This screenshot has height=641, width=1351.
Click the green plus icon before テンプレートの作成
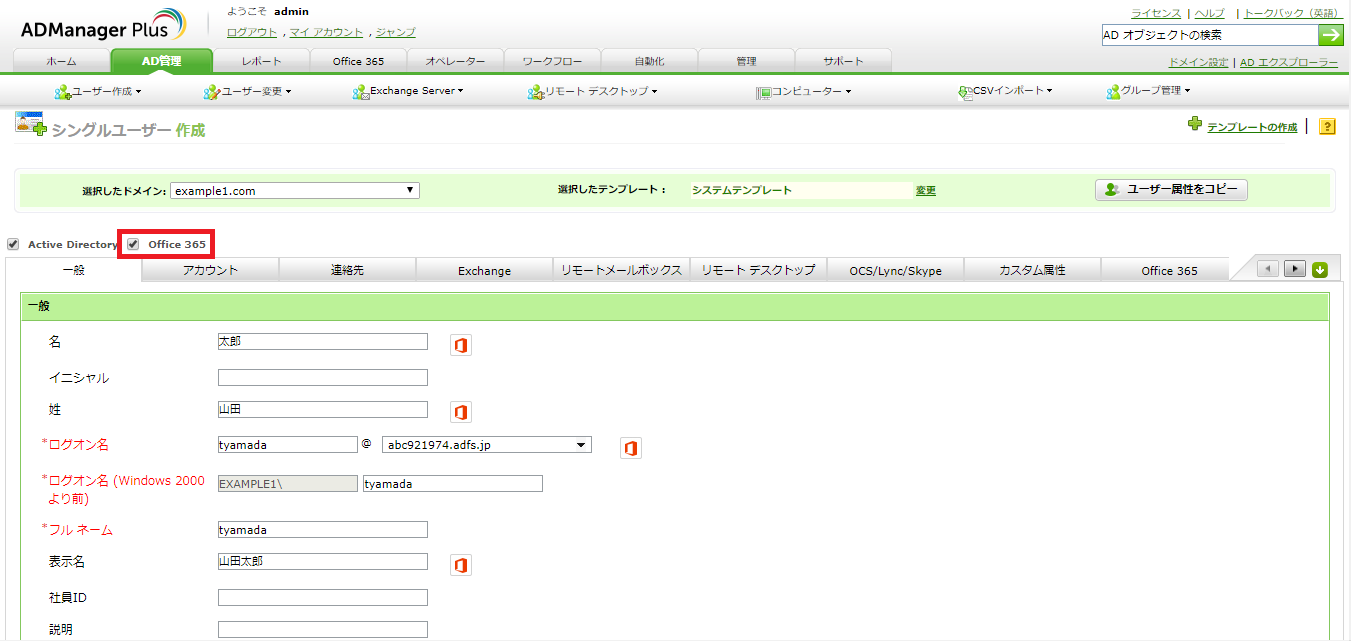[1195, 126]
